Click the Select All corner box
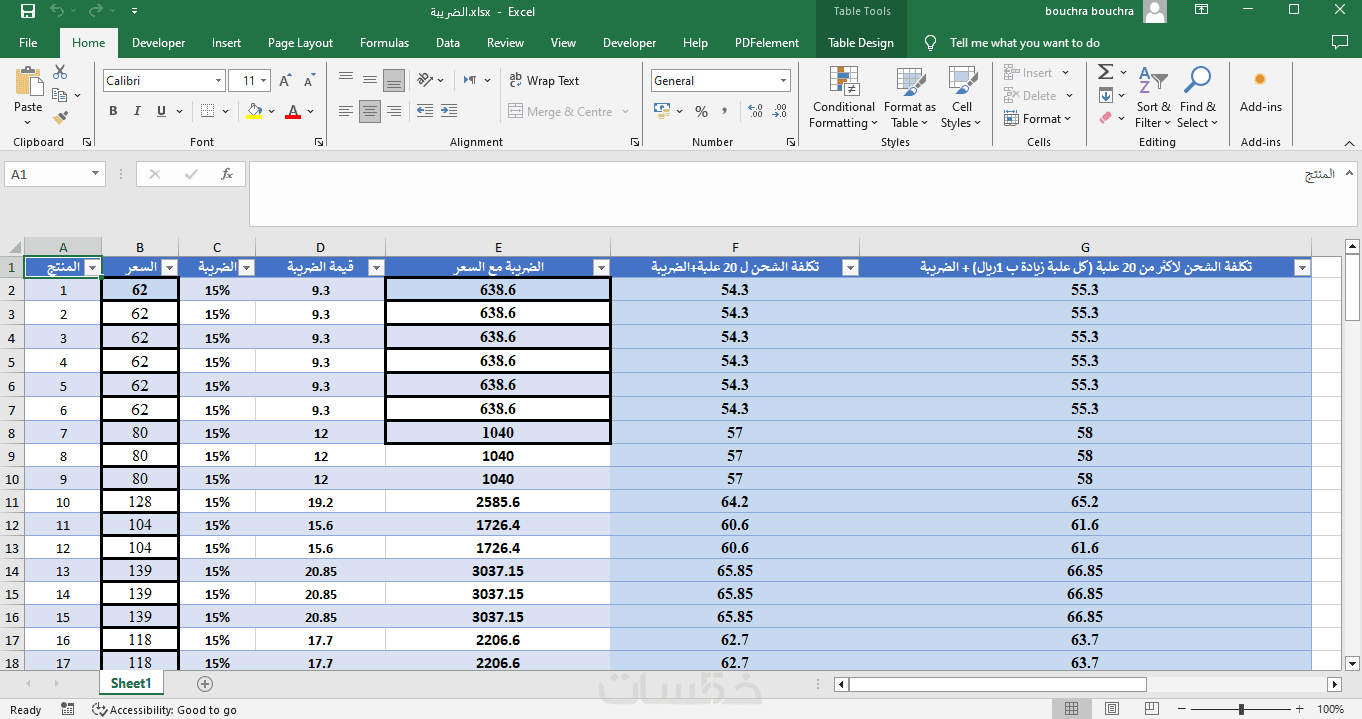1362x719 pixels. (12, 247)
